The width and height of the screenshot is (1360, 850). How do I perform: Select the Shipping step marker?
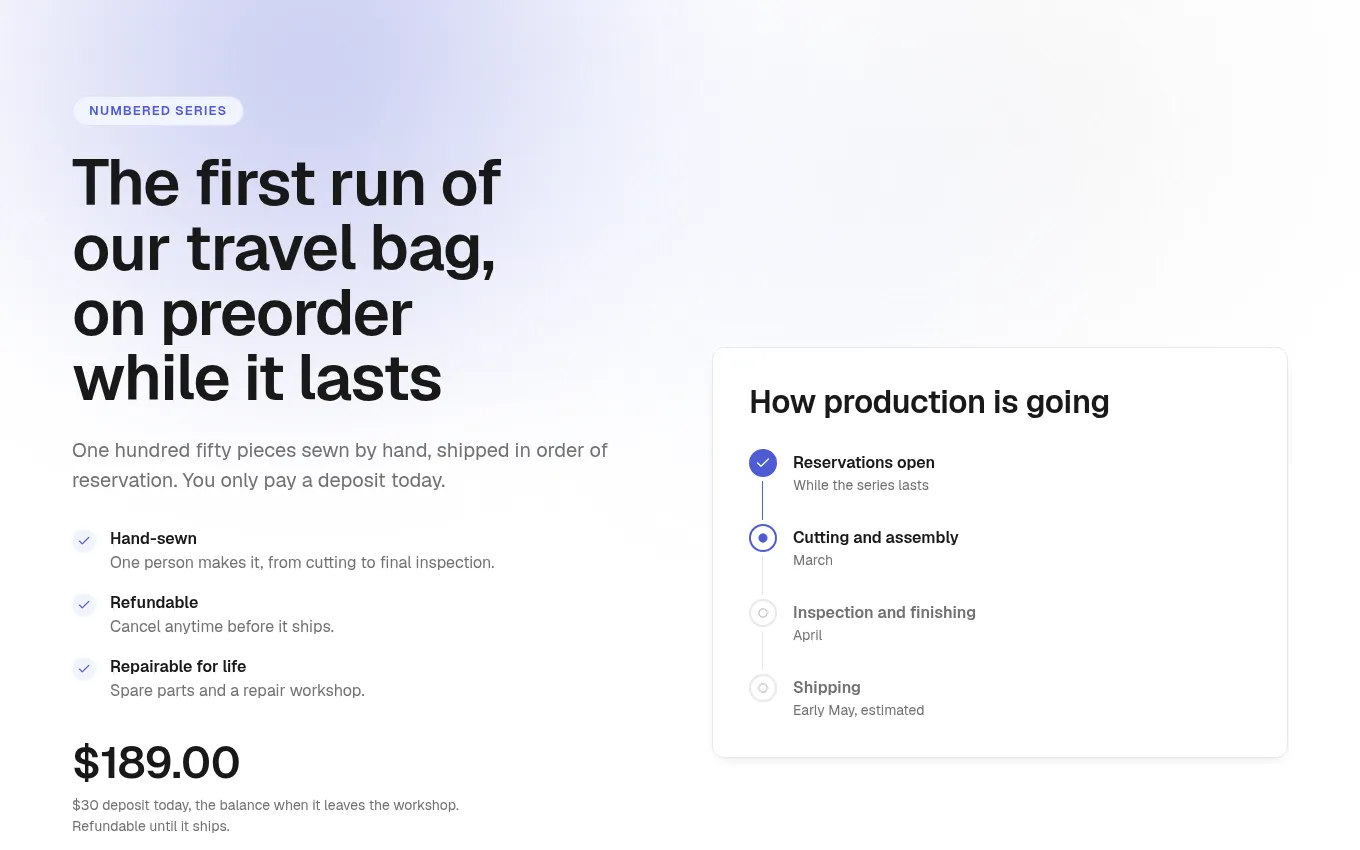pos(763,688)
